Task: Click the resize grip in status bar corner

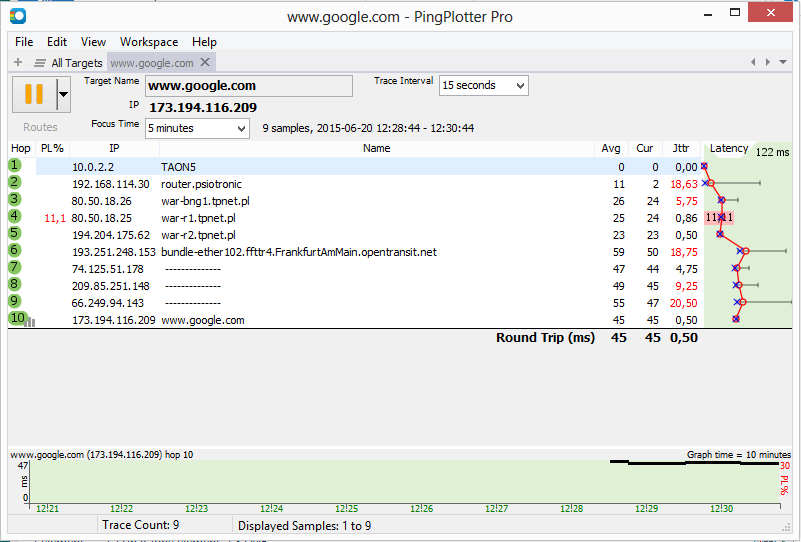Action: coord(786,528)
